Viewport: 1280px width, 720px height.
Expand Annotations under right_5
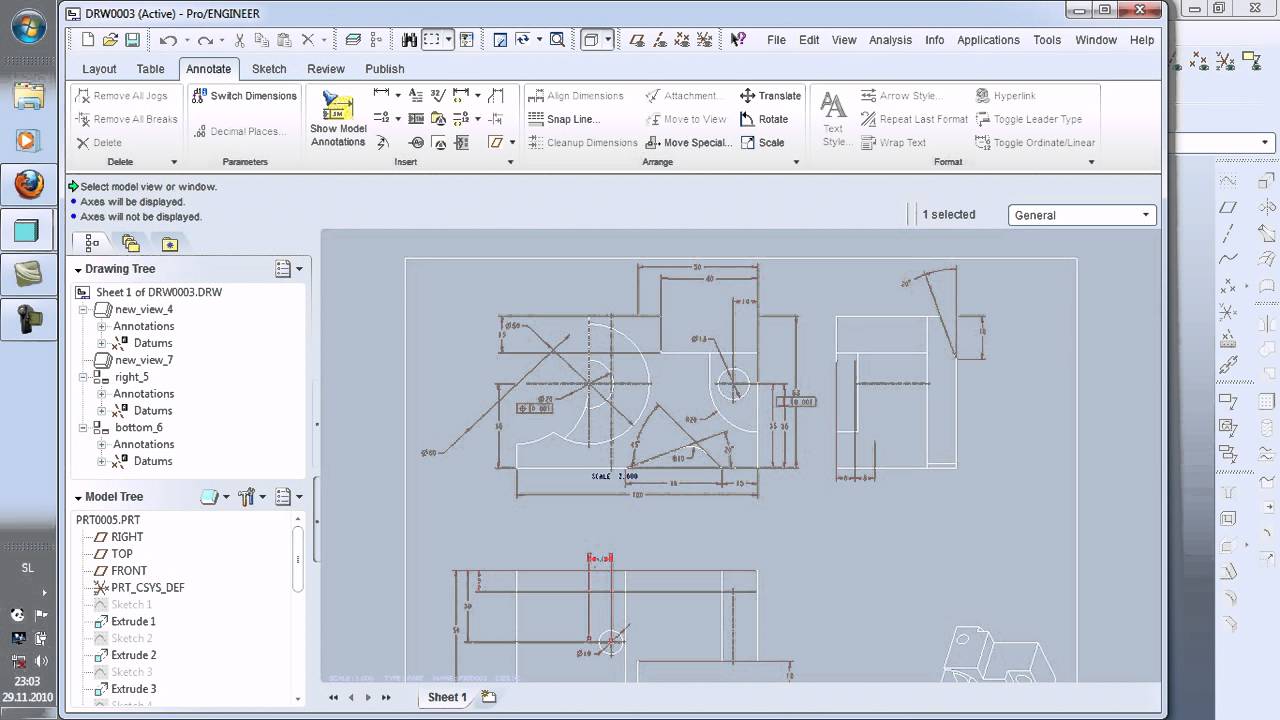click(x=102, y=394)
